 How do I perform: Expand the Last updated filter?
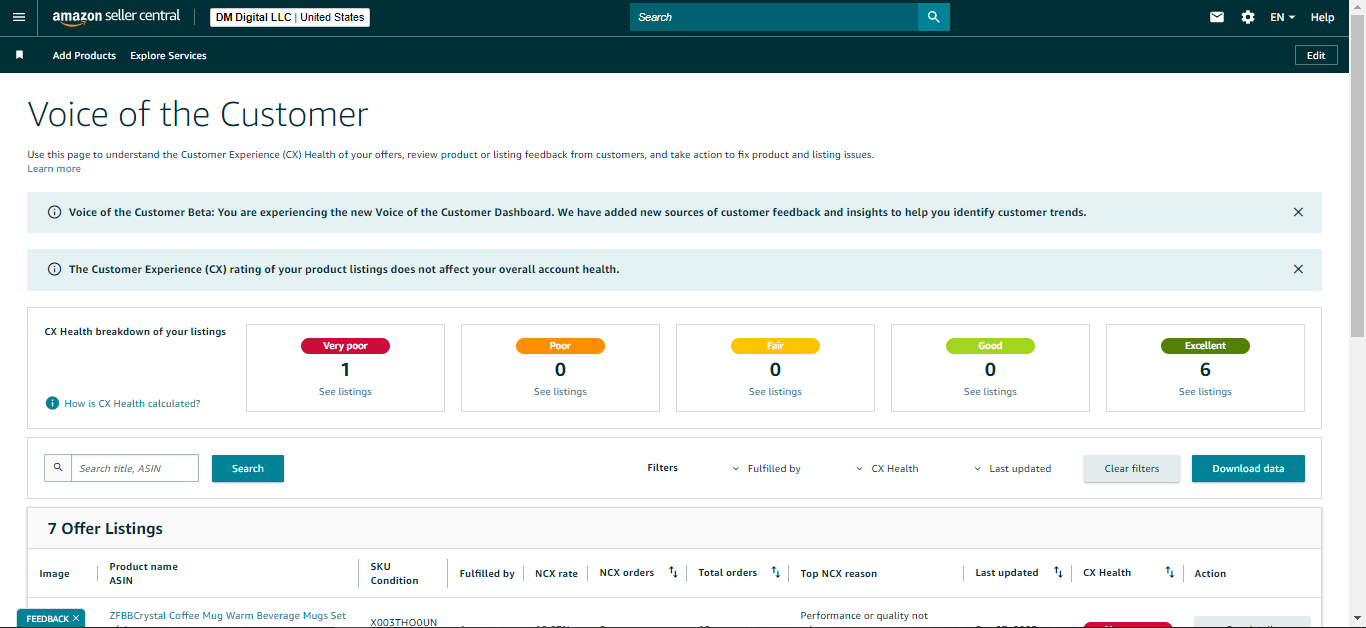pos(1013,468)
